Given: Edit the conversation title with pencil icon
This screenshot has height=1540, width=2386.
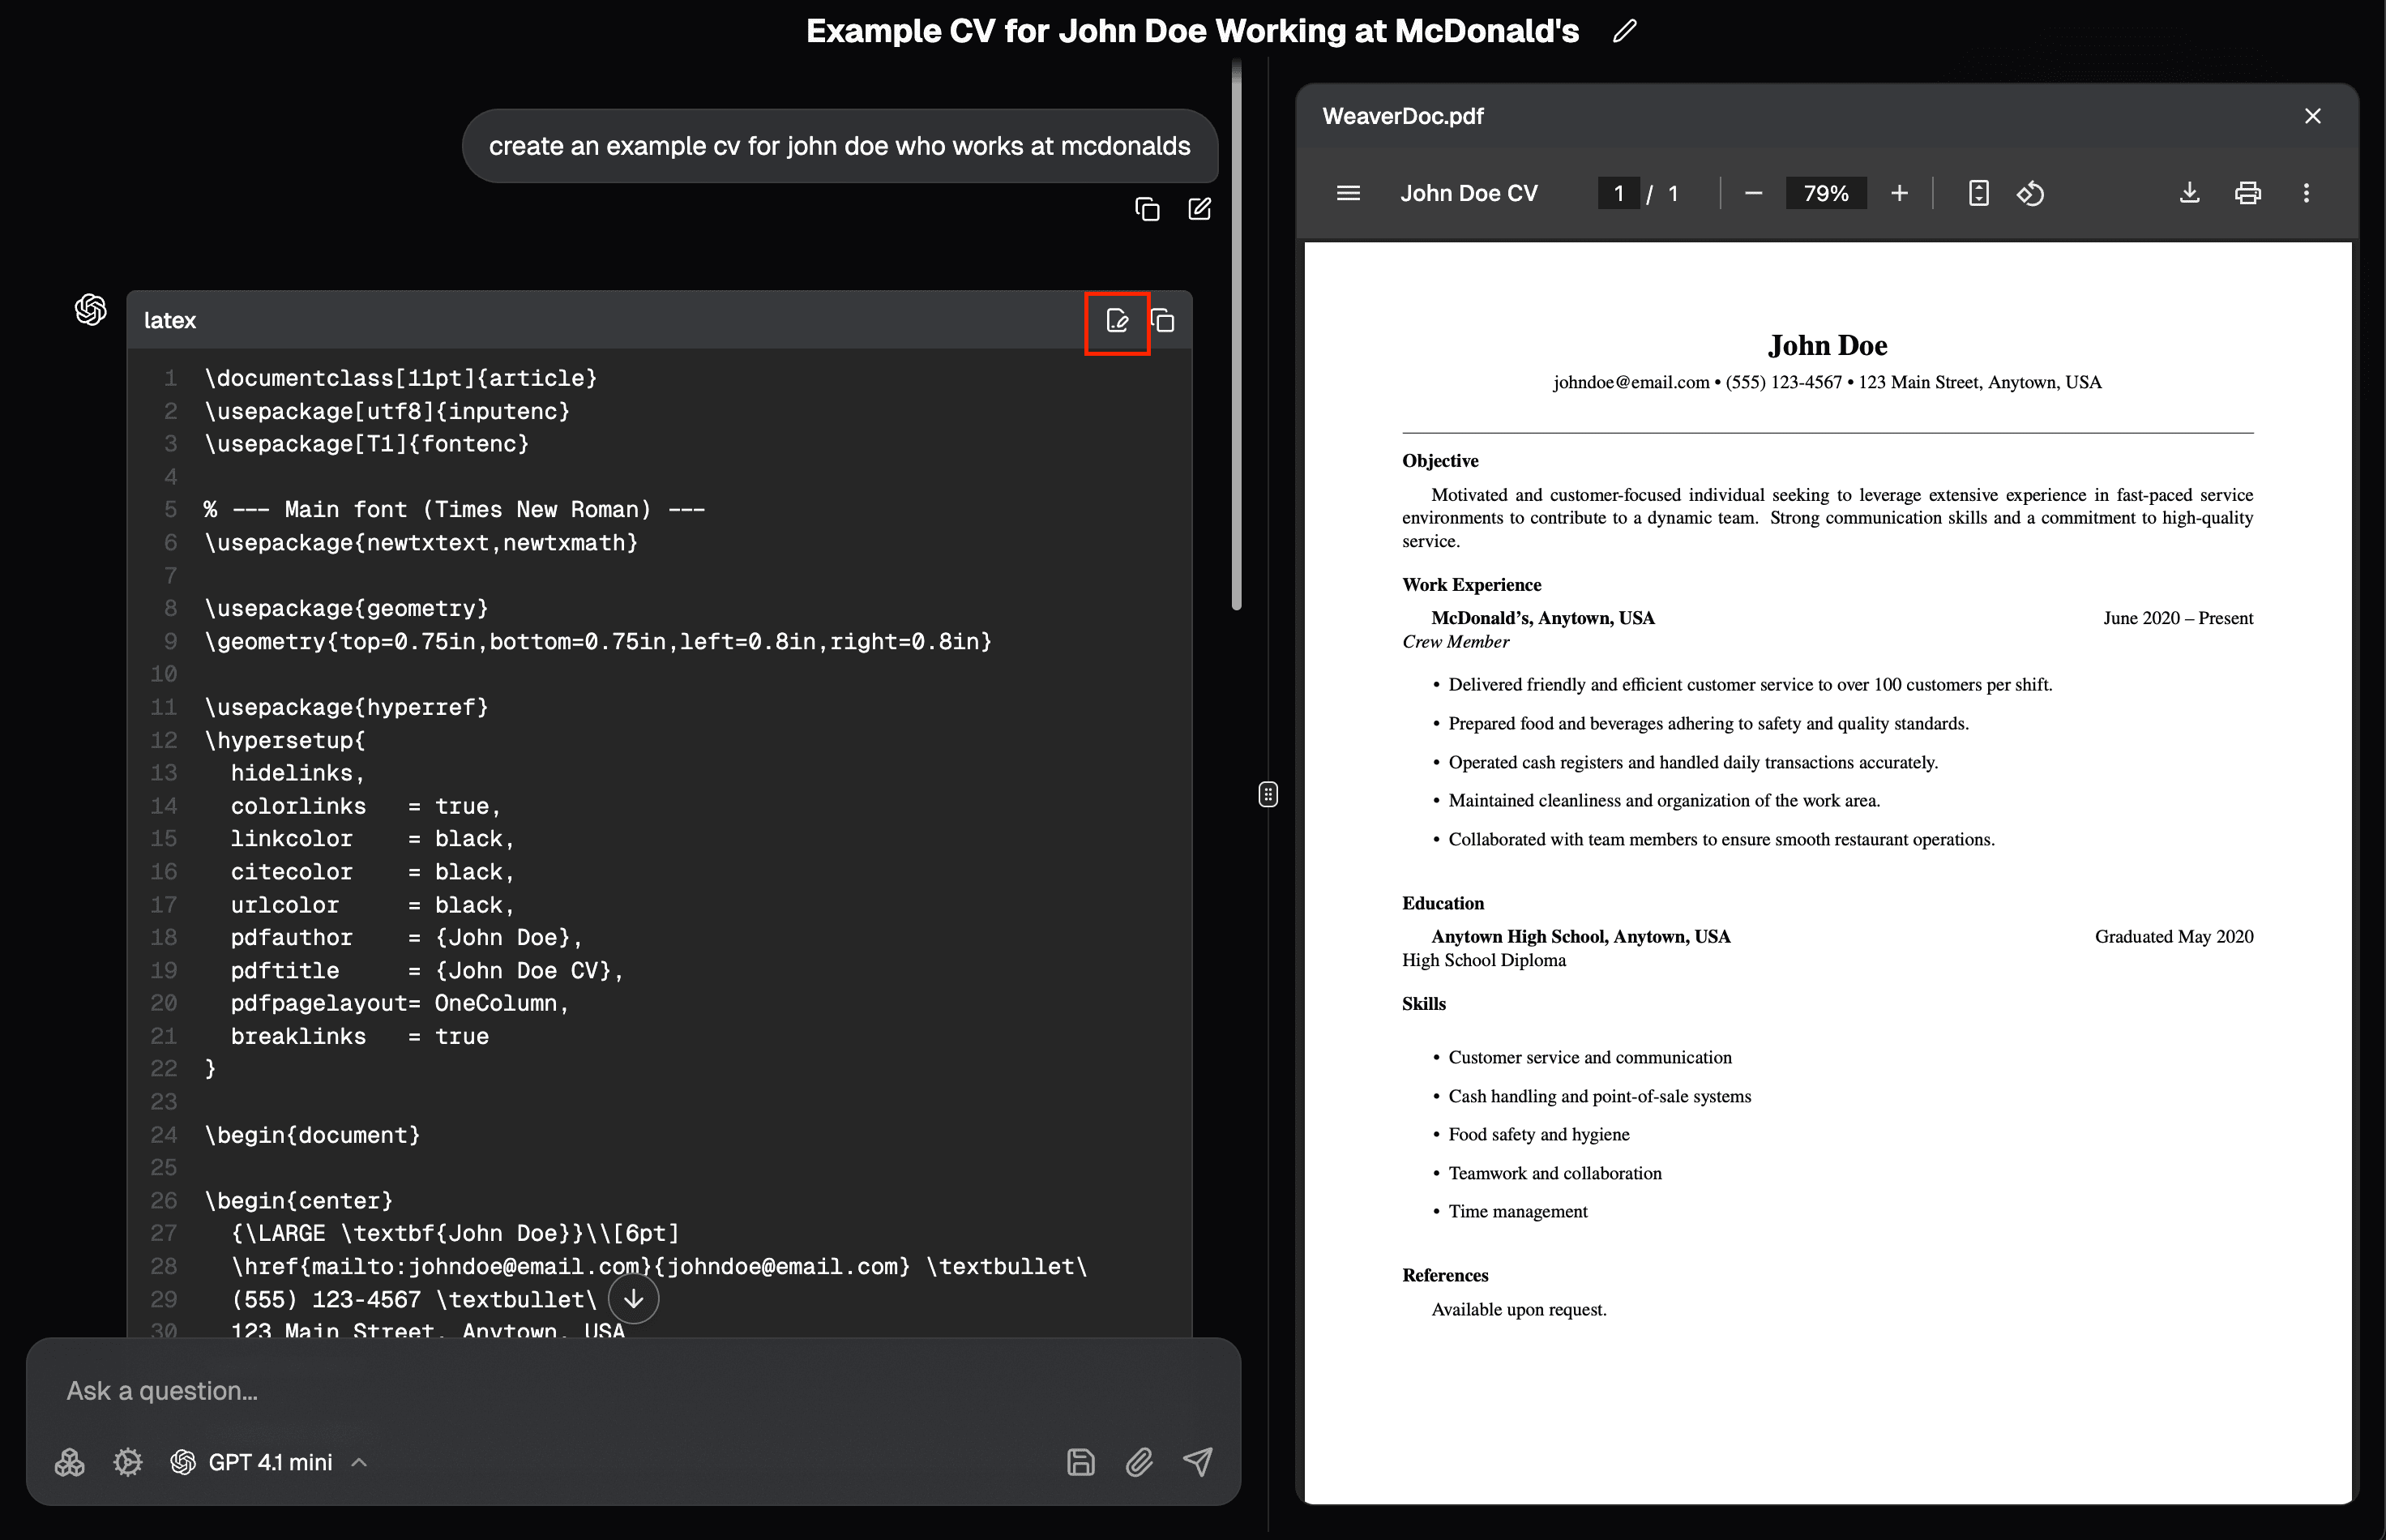Looking at the screenshot, I should point(1625,31).
